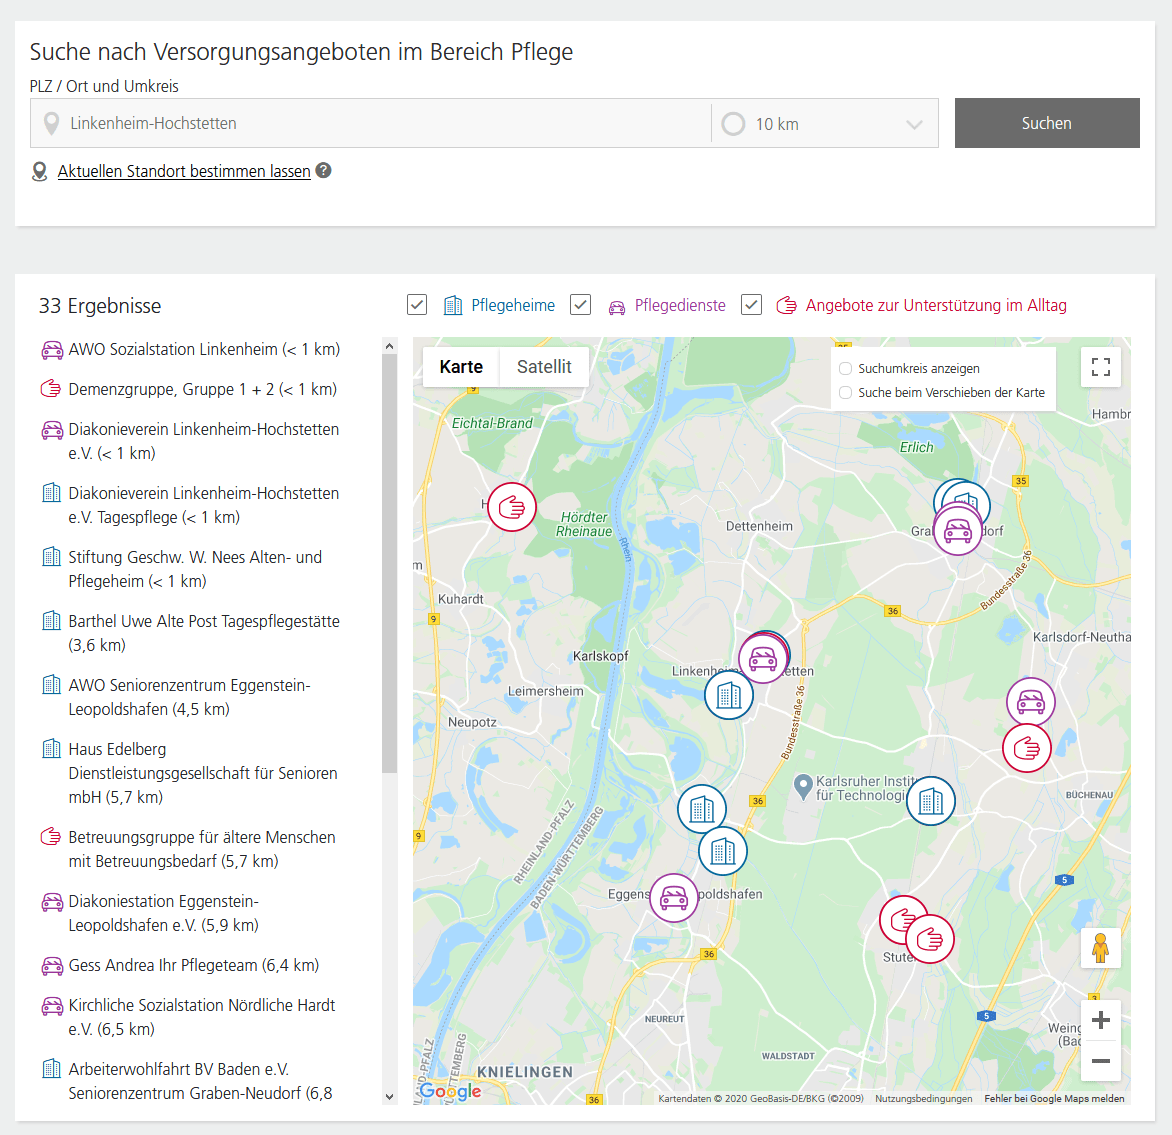The height and width of the screenshot is (1135, 1172).
Task: Click the Google logo on map
Action: [450, 1091]
